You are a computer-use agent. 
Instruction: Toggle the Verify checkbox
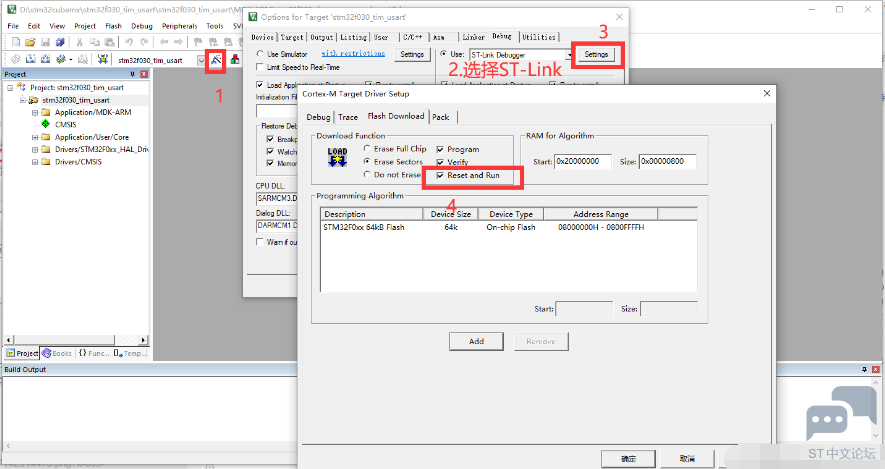pyautogui.click(x=440, y=163)
